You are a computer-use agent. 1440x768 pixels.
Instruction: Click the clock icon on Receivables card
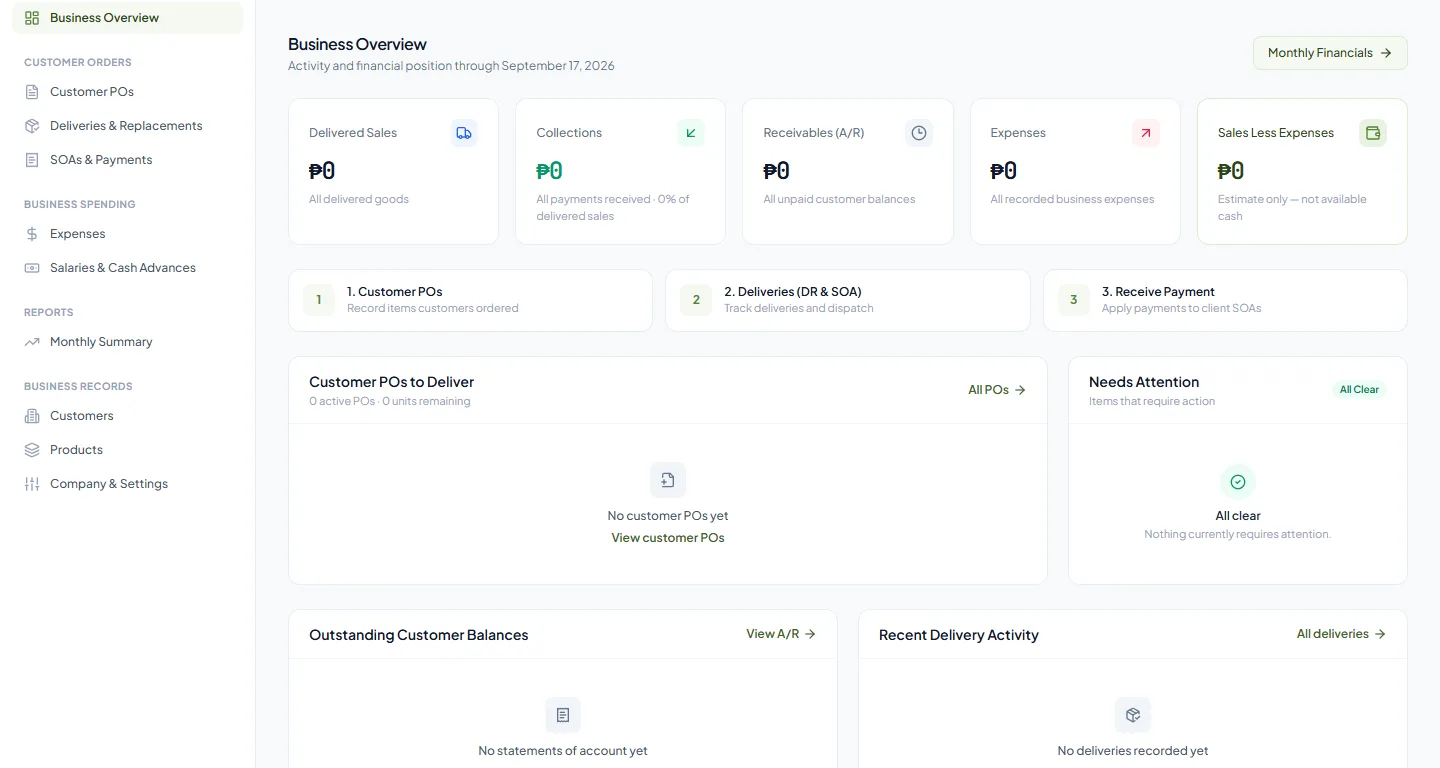tap(919, 133)
